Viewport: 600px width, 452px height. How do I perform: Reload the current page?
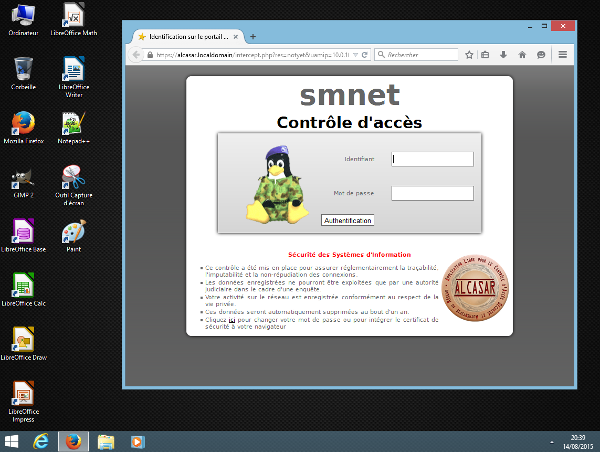click(365, 55)
